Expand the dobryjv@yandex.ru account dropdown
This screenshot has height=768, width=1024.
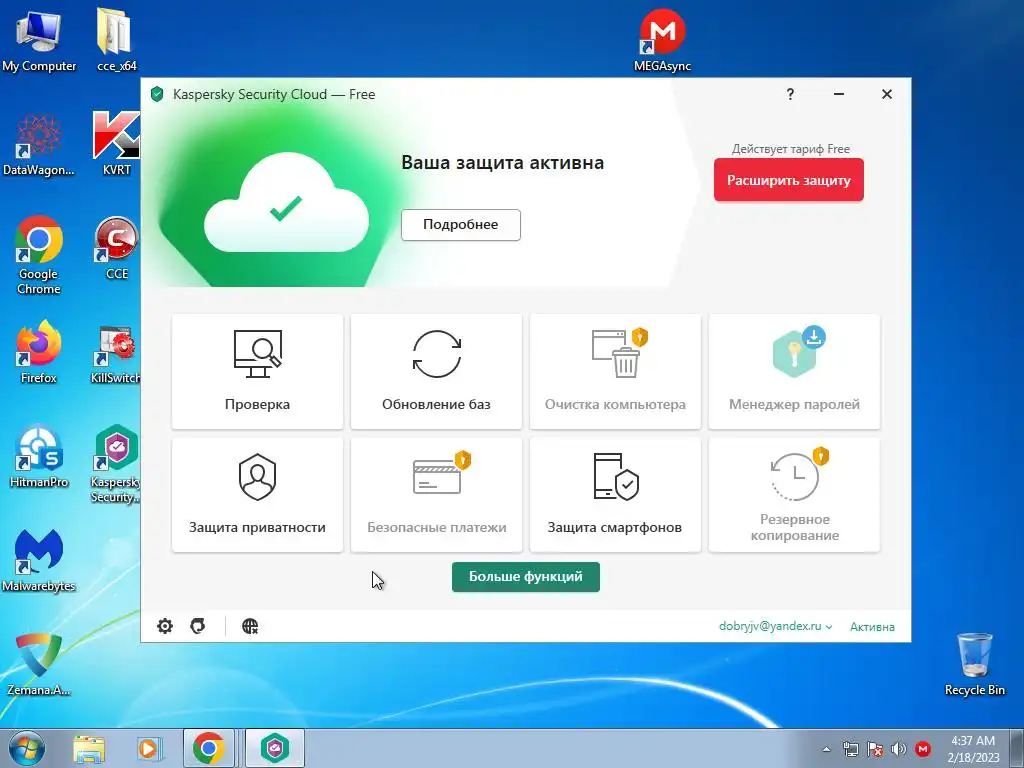(775, 626)
